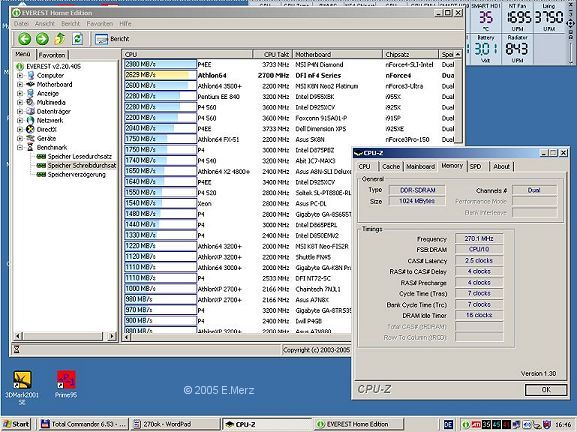Select the Athlon64 FX-51 result row

pos(290,139)
